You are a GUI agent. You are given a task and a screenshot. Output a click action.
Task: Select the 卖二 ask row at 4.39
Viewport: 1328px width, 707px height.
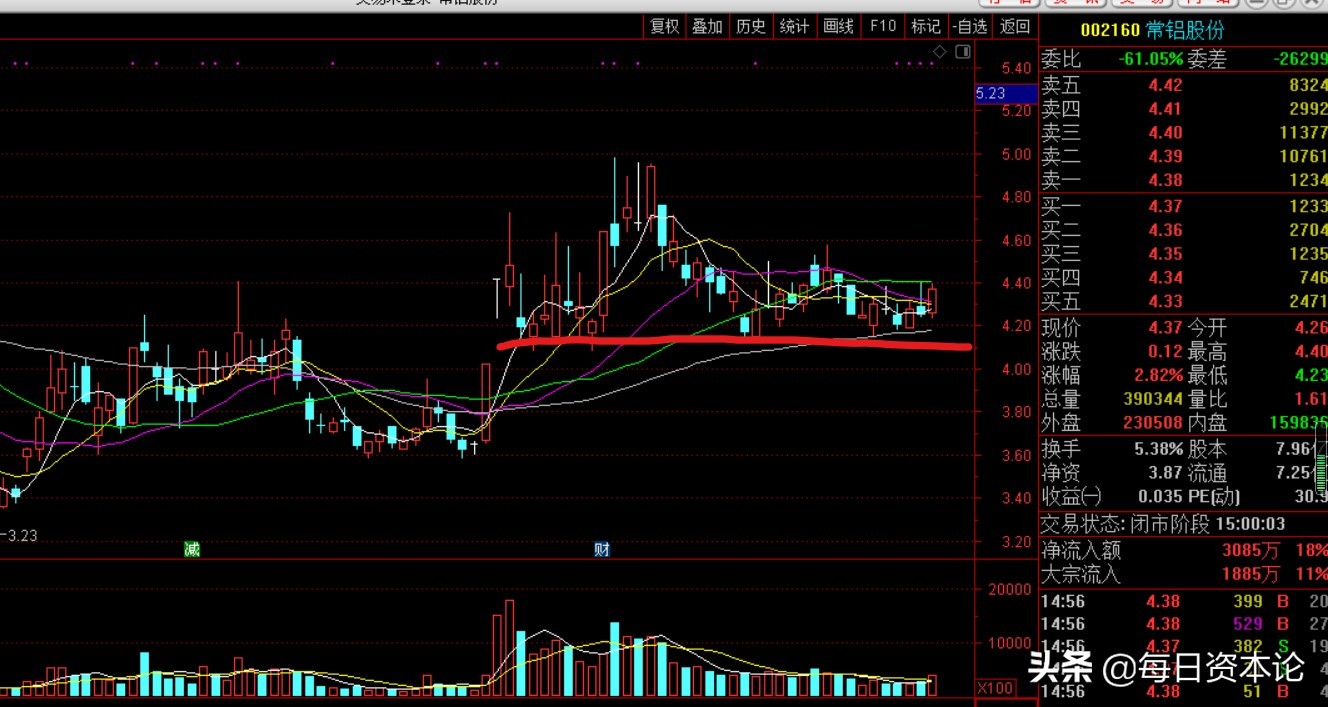point(1184,157)
